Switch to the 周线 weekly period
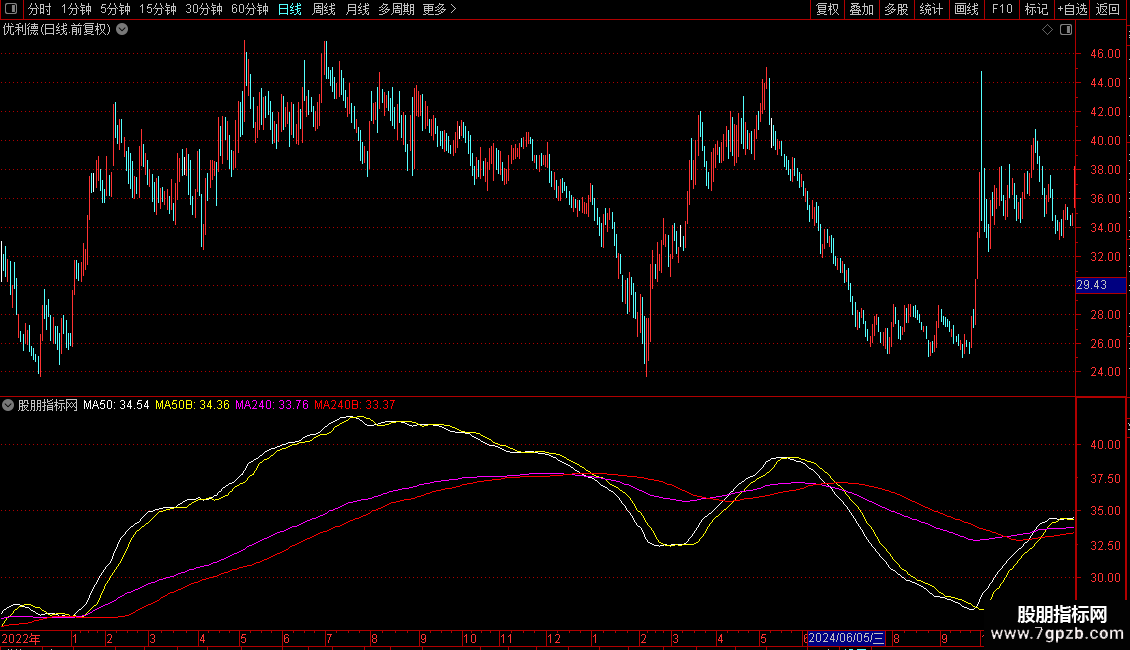 coord(324,10)
